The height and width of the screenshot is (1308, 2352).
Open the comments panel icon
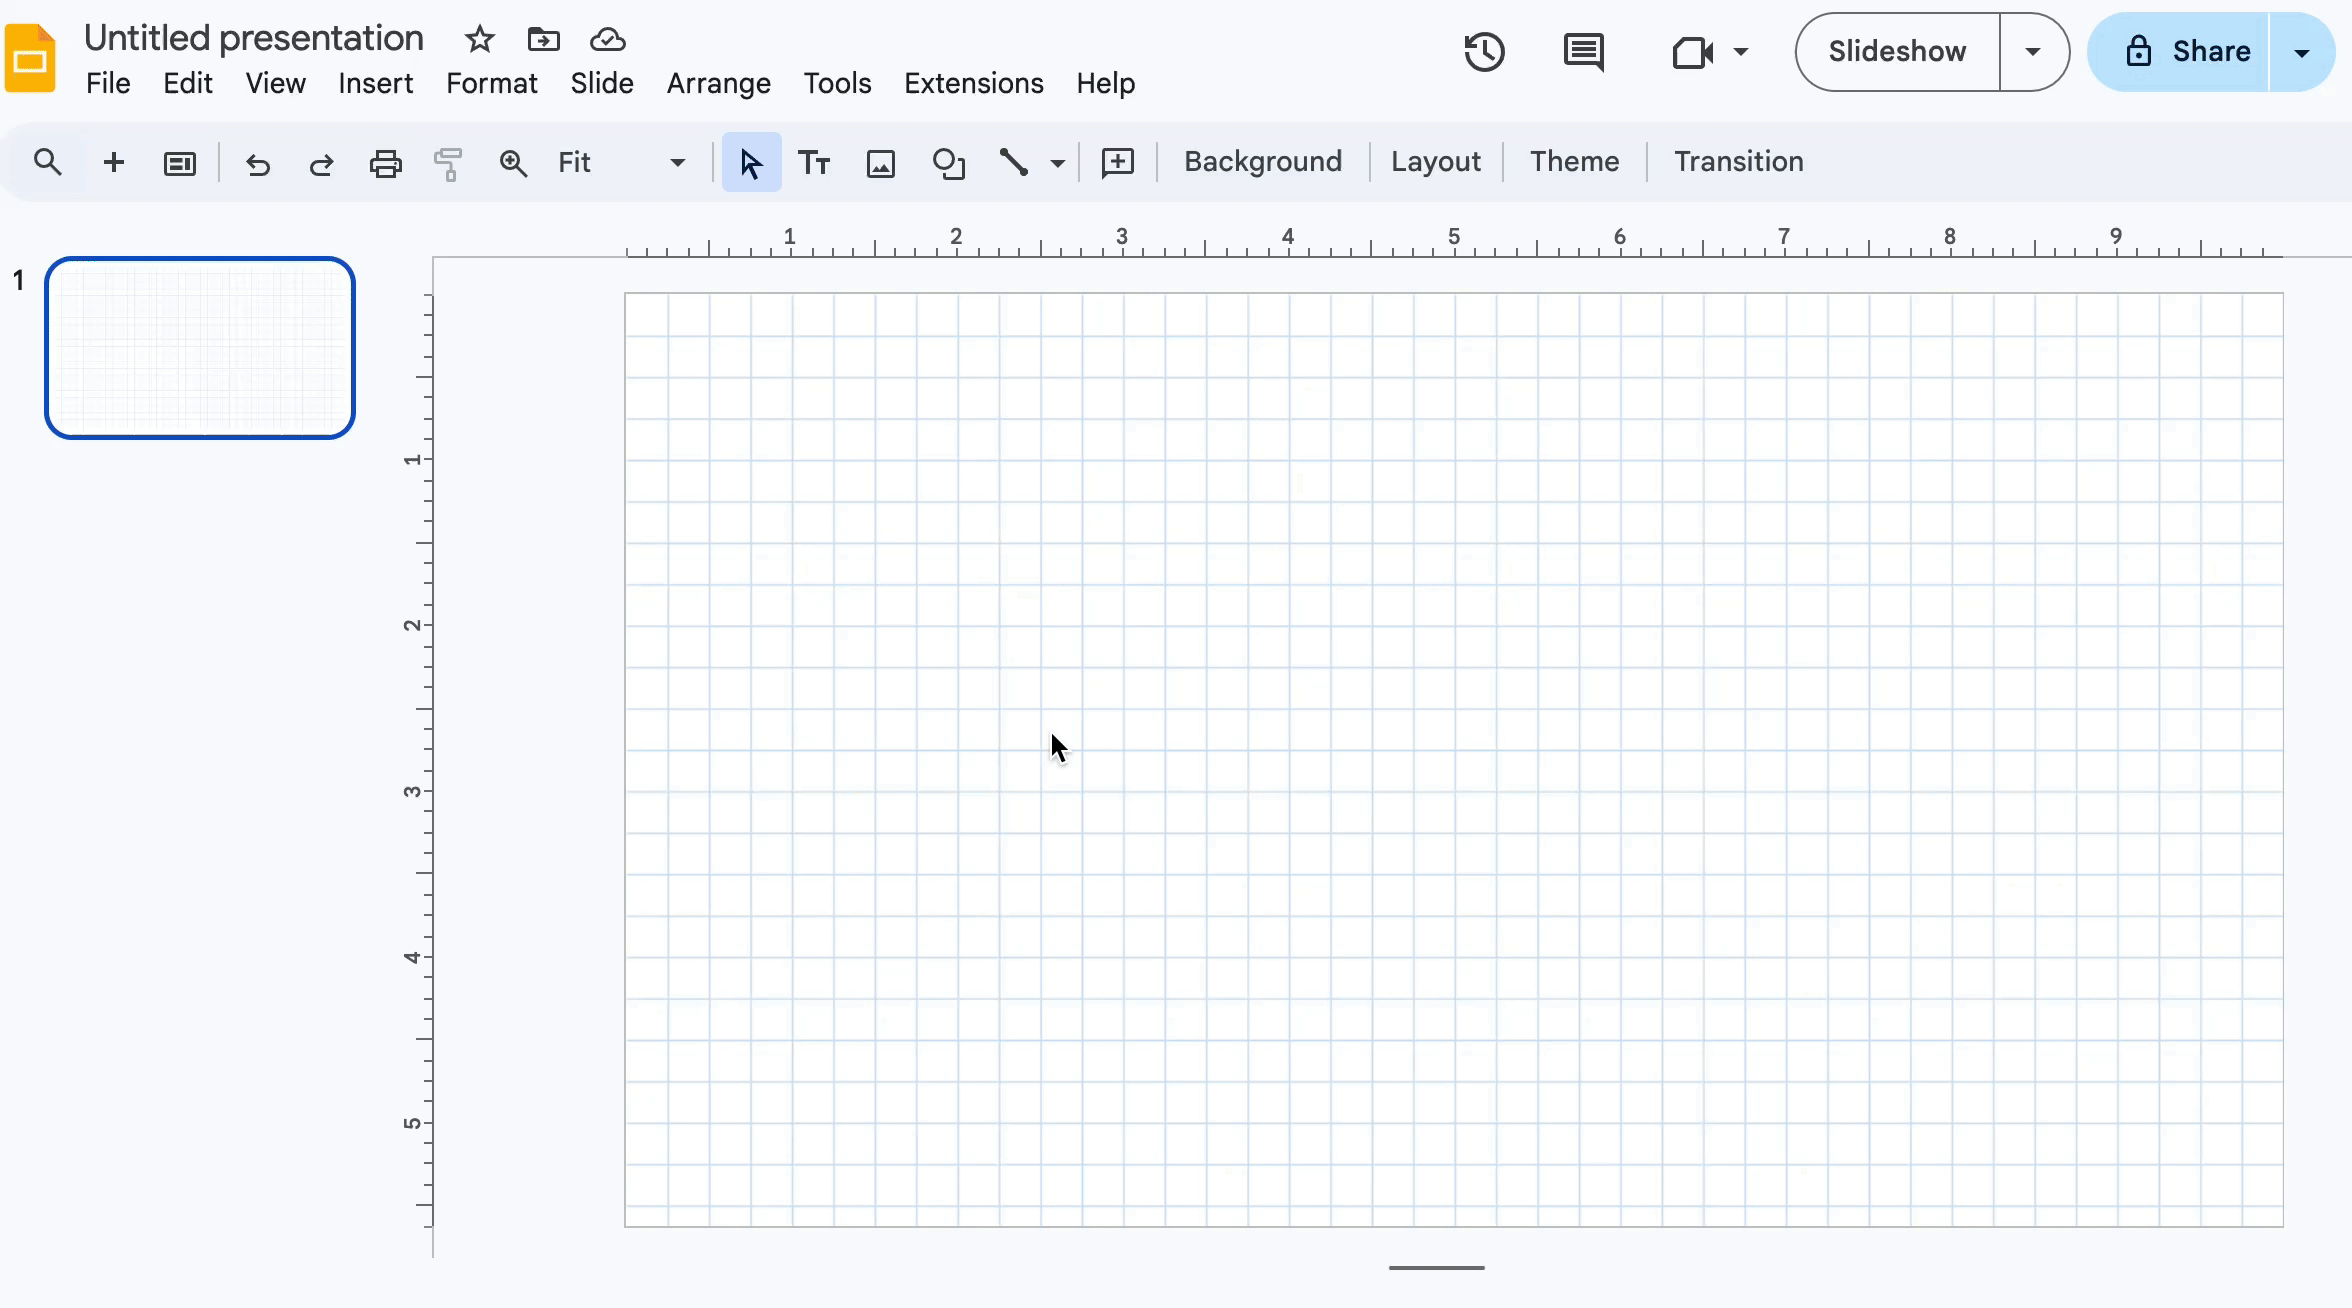click(1583, 52)
